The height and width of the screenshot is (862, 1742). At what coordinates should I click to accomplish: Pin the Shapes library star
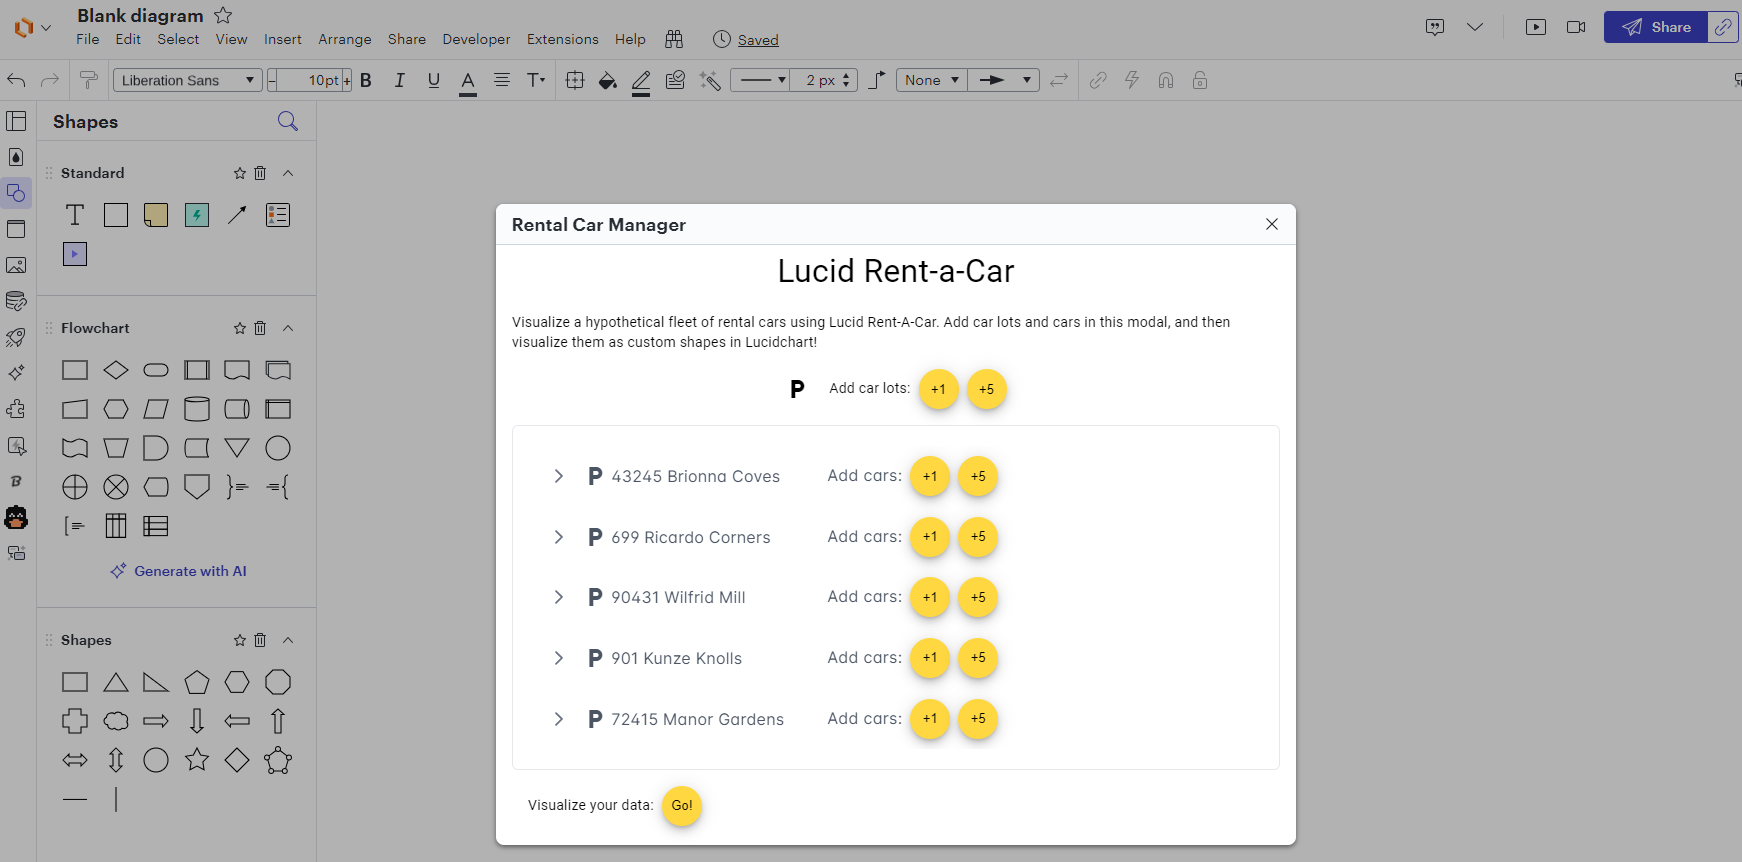tap(240, 640)
